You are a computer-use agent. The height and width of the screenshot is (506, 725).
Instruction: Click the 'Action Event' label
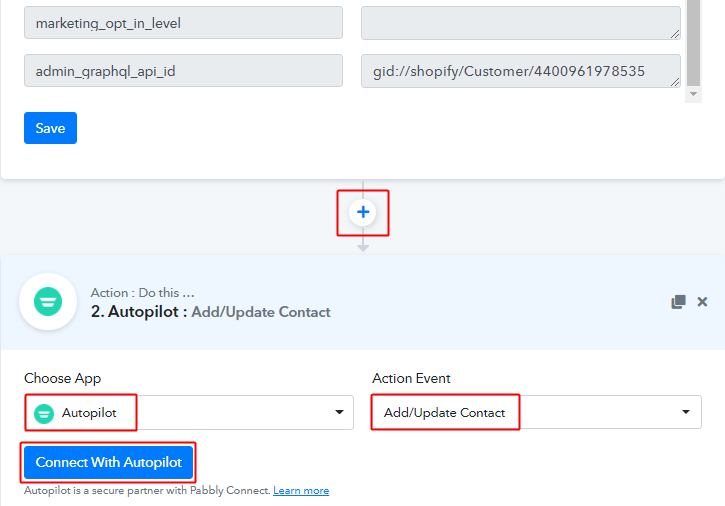click(411, 378)
